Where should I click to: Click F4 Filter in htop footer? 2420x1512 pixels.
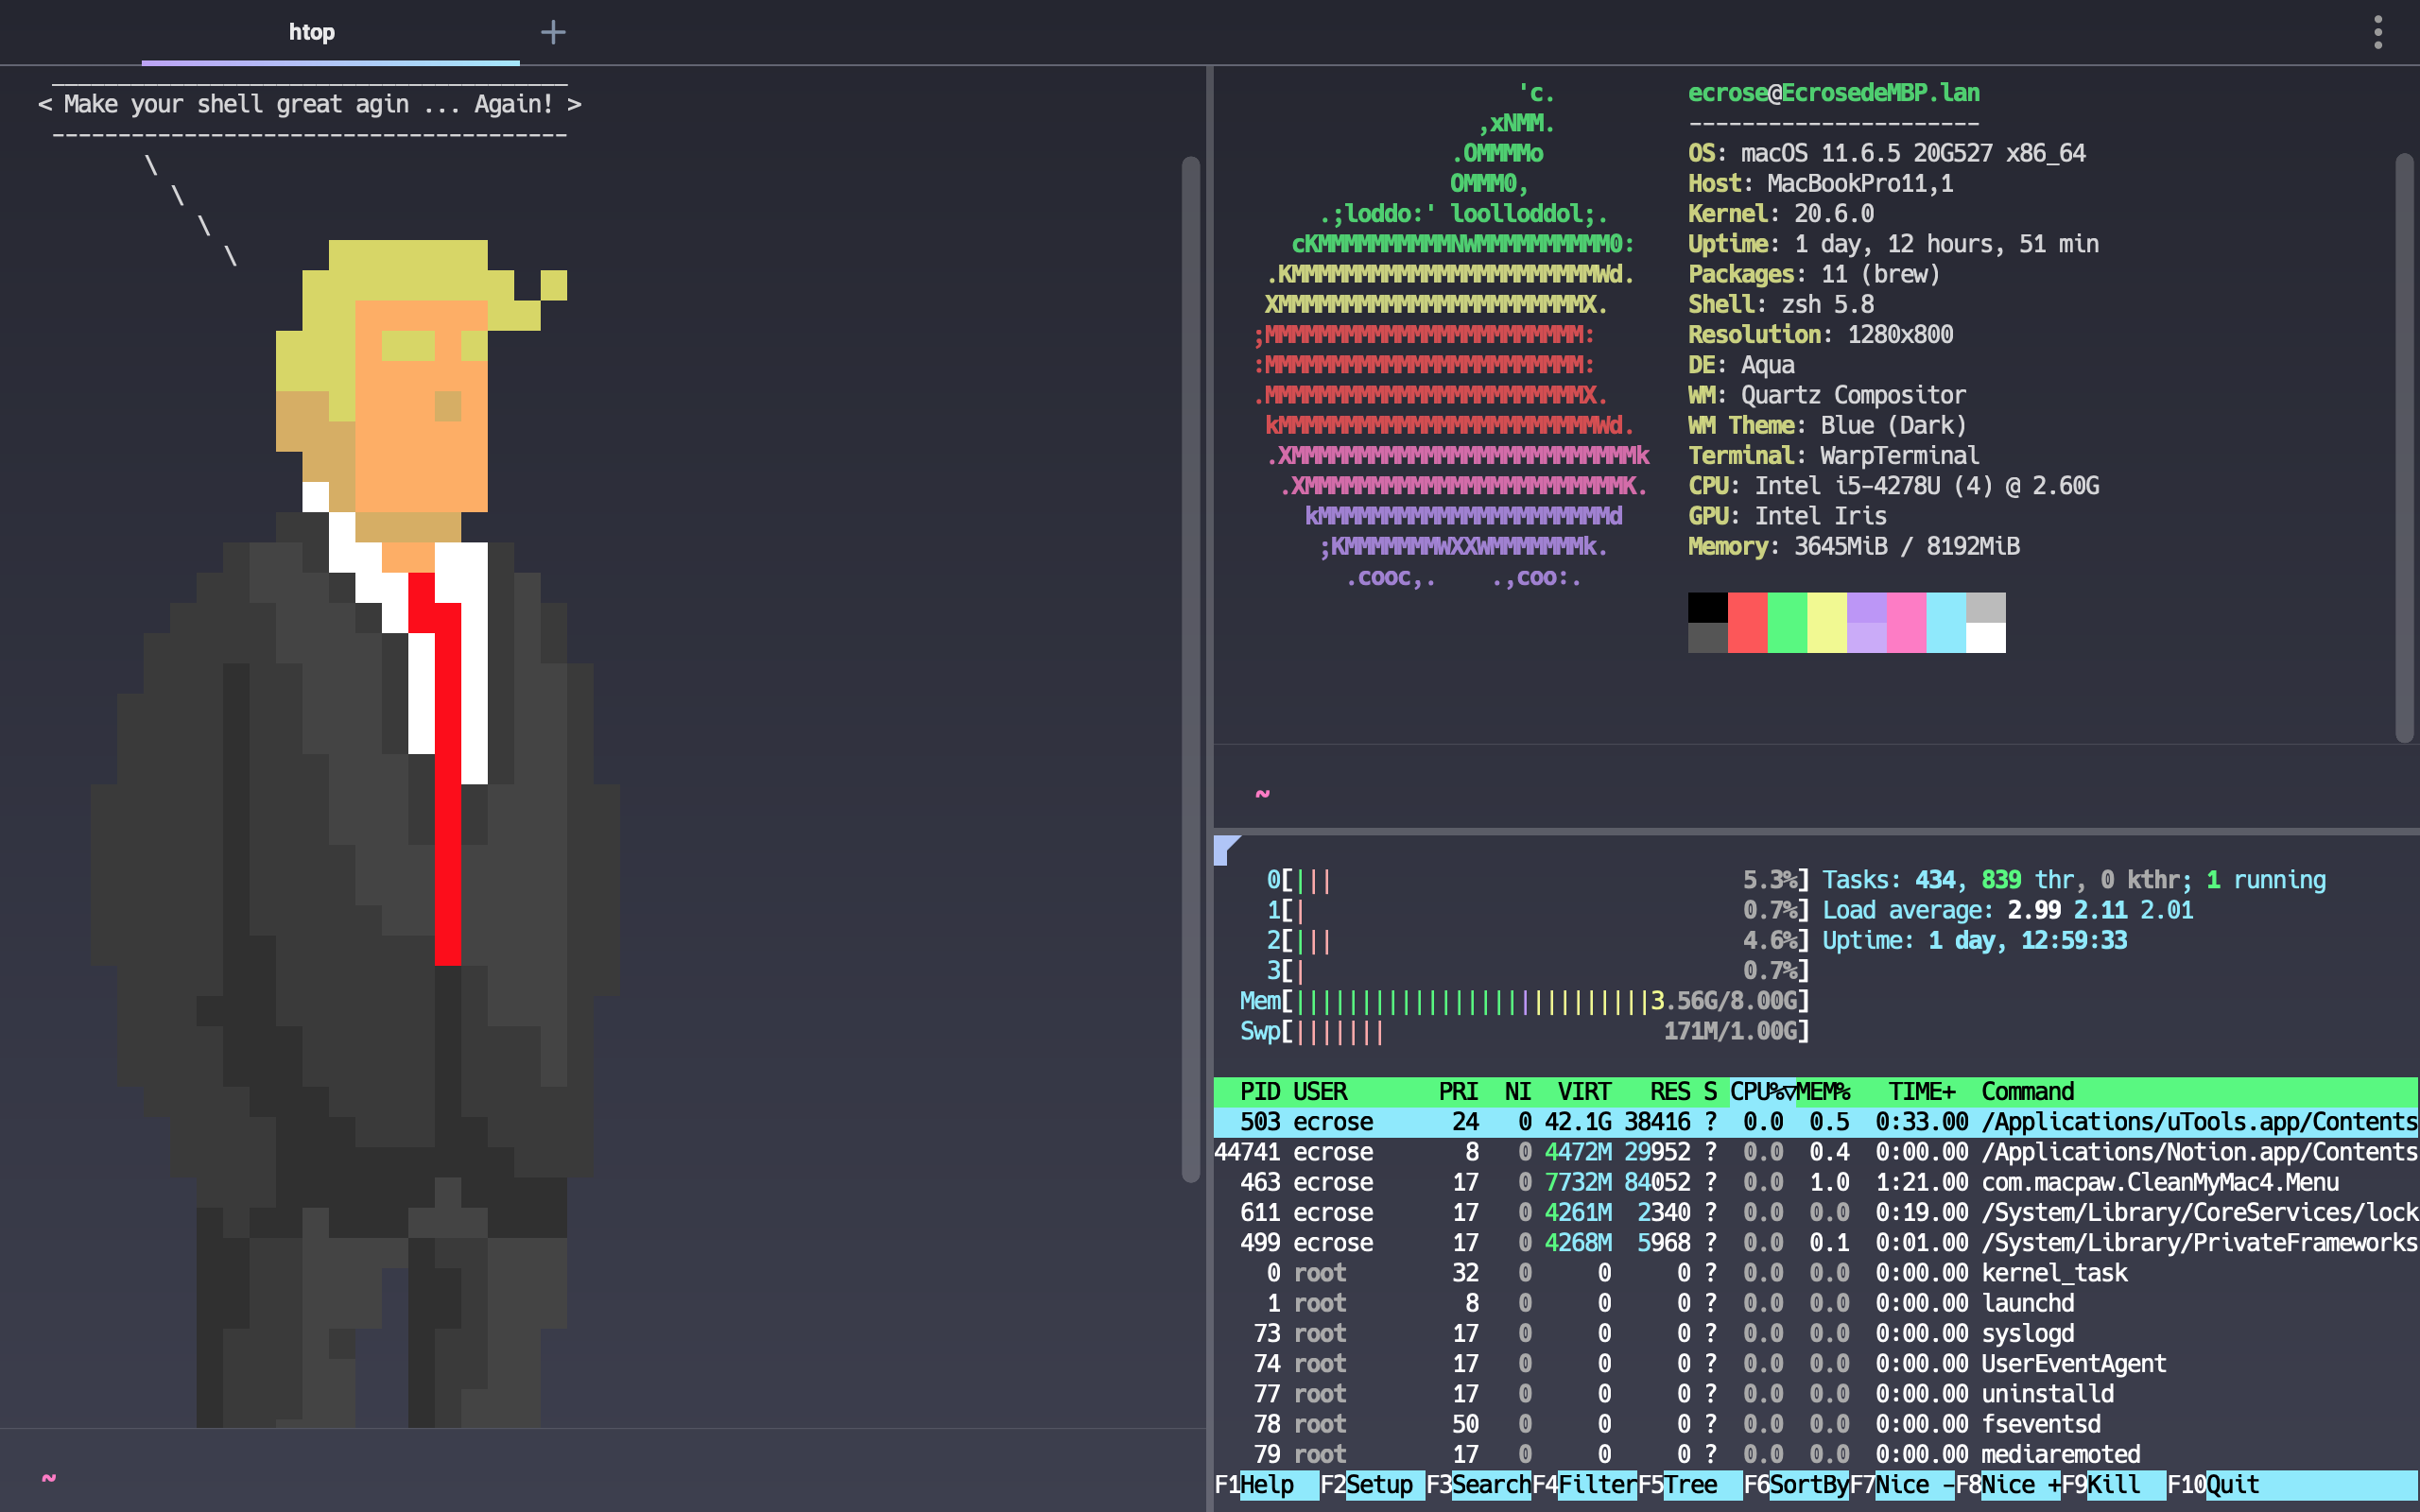(x=1597, y=1485)
